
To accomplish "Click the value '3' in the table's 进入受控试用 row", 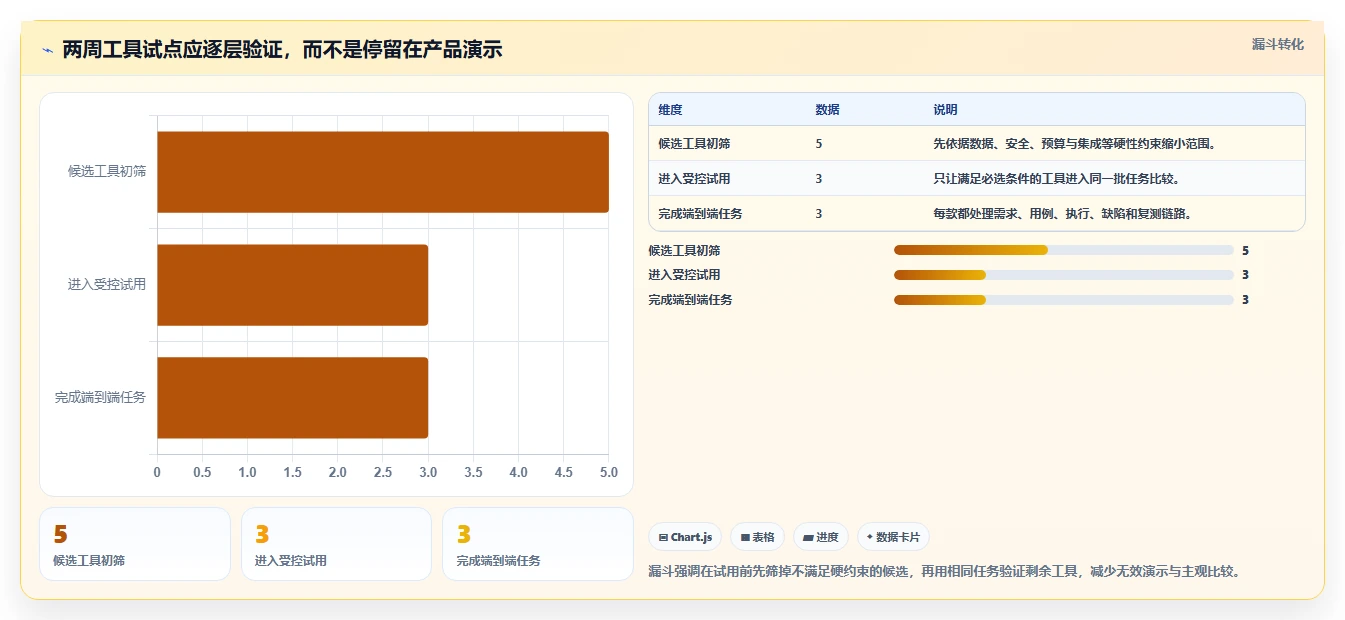I will 819,179.
